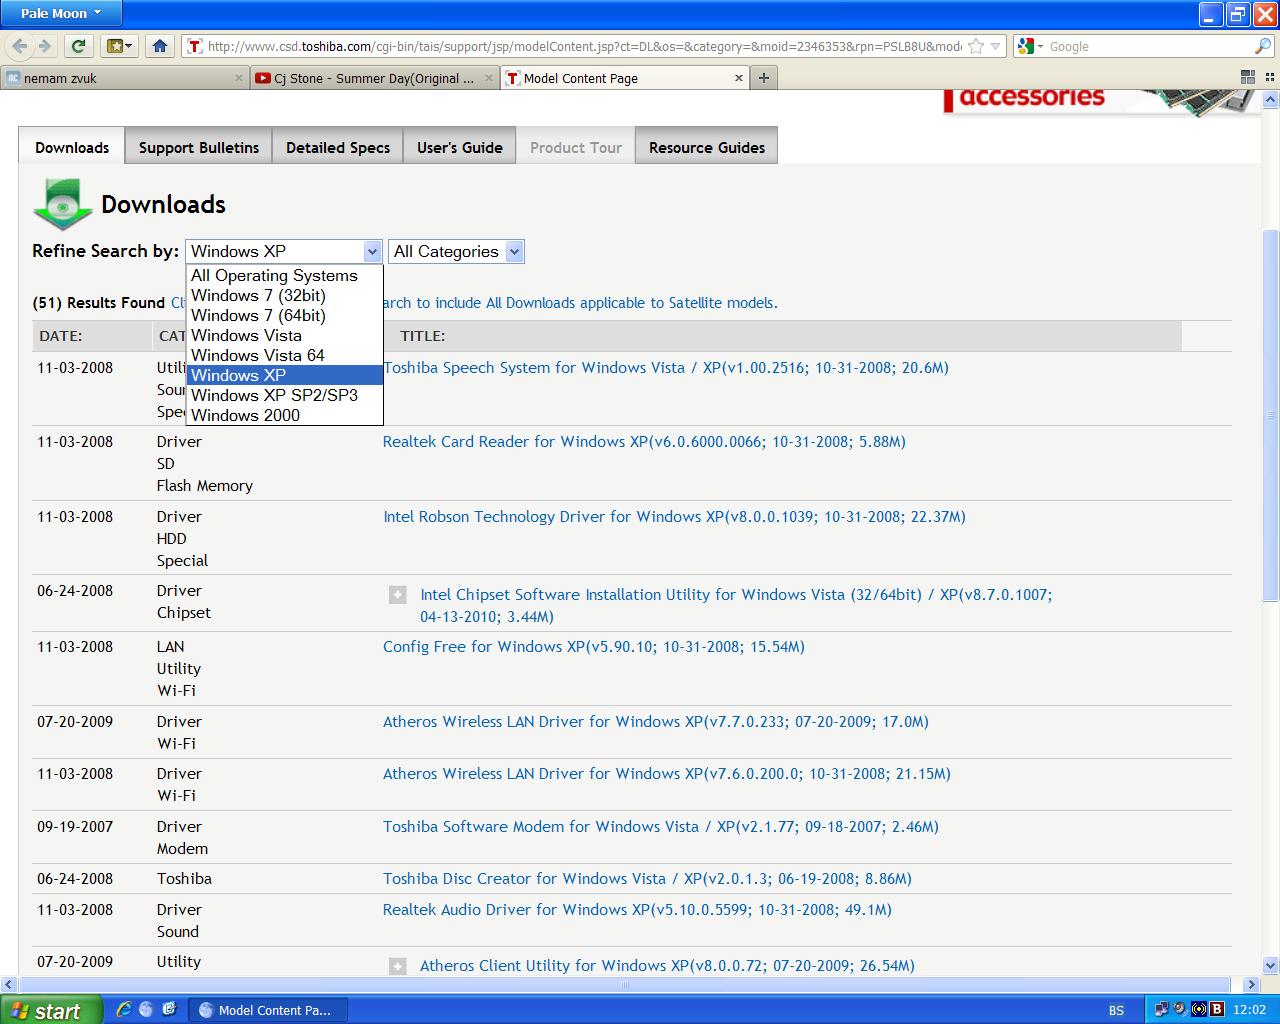Reload the current page
1280x1024 pixels.
coord(78,46)
